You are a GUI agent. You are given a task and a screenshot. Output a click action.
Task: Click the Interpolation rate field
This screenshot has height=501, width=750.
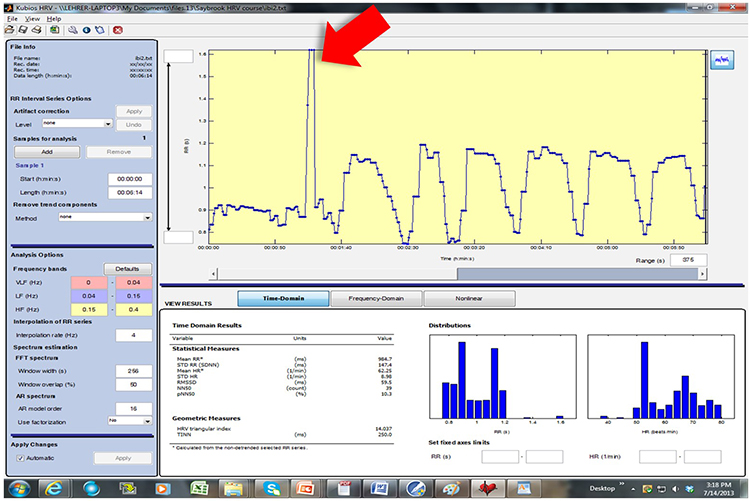coord(134,335)
